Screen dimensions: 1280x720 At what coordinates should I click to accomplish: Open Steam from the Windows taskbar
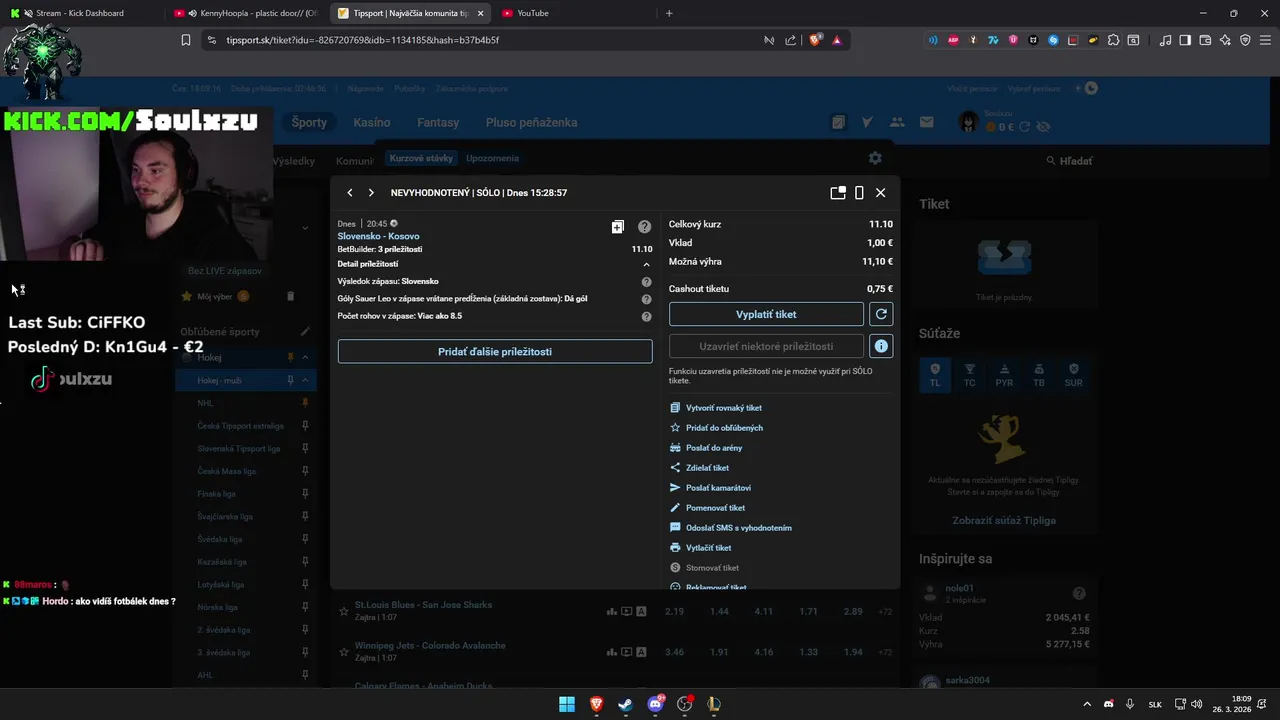coord(625,704)
